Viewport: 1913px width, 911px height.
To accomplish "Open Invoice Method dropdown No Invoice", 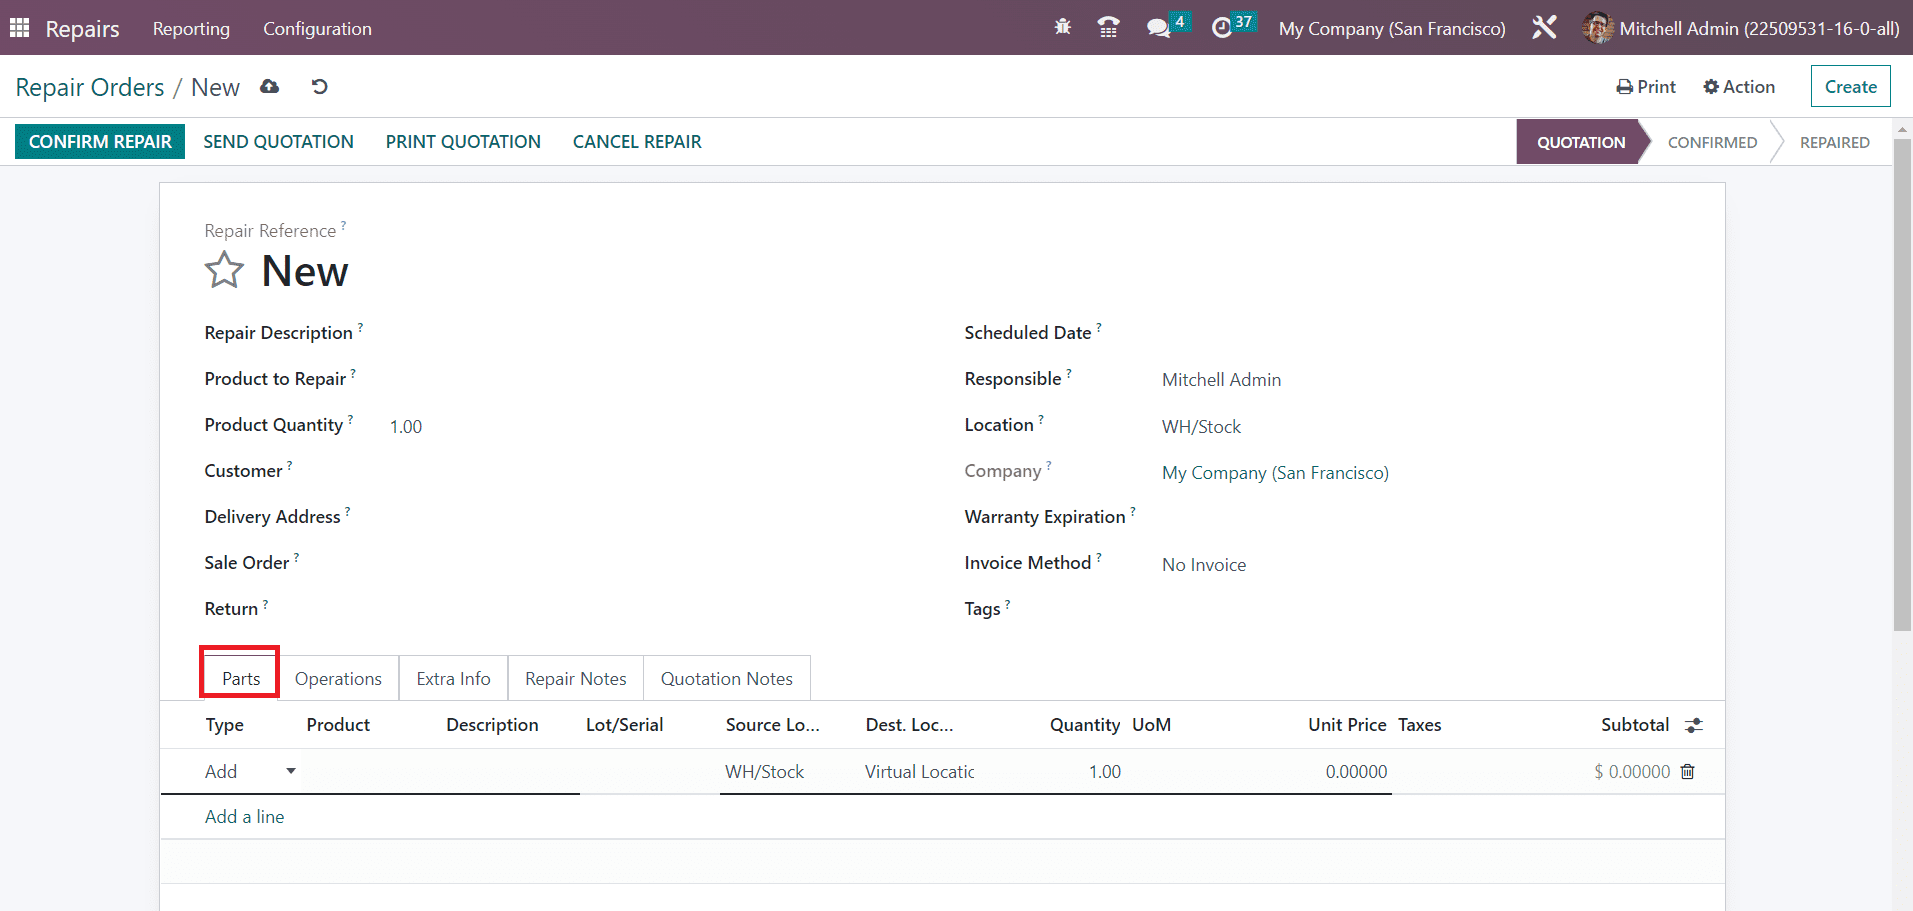I will tap(1420, 564).
